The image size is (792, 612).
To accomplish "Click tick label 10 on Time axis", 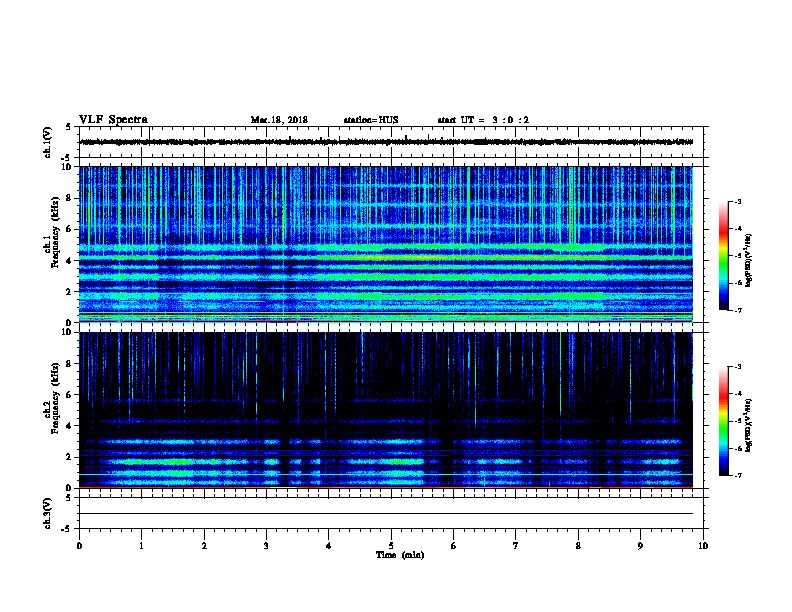I will point(703,545).
